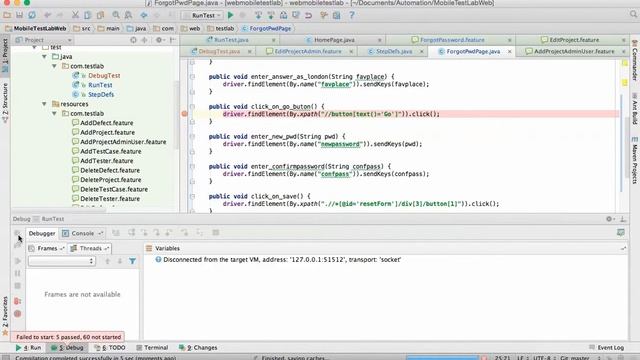Open the TODO tool window button

[110, 348]
